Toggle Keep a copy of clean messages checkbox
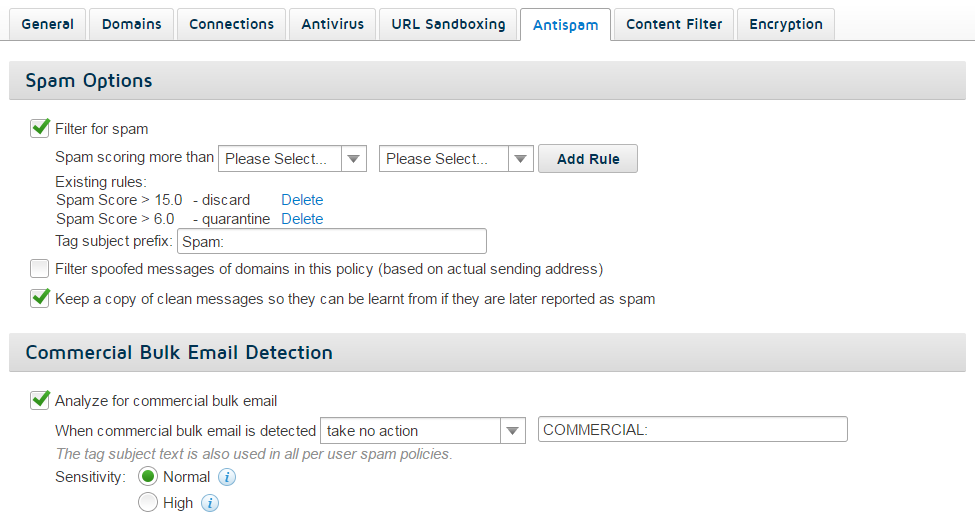Viewport: 975px width, 522px height. (x=40, y=299)
